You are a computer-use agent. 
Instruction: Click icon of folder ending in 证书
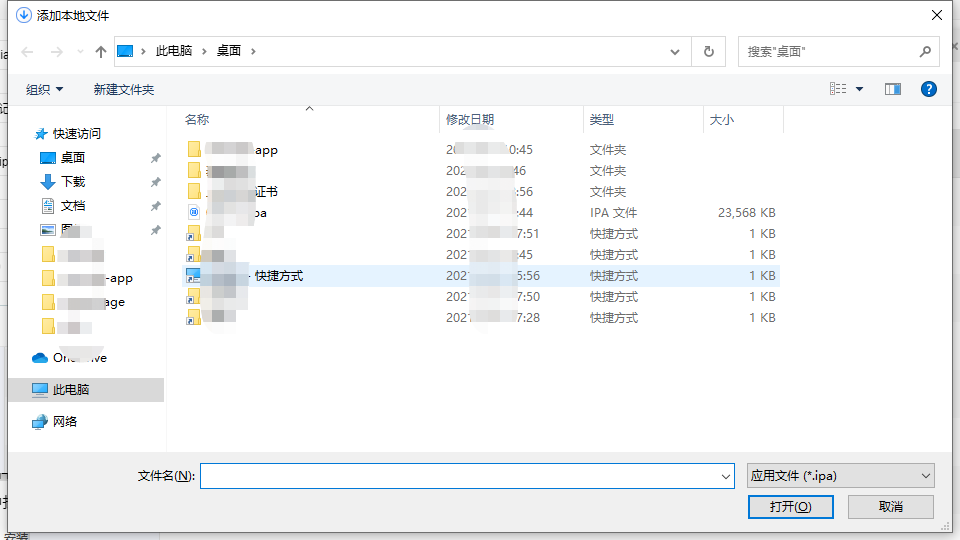point(193,191)
